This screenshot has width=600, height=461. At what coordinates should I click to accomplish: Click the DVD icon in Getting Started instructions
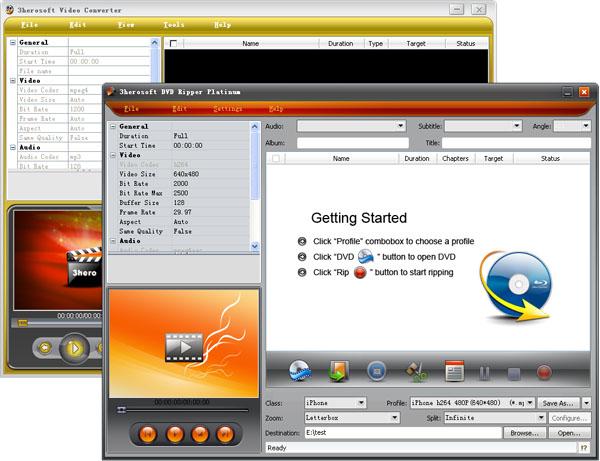[x=365, y=256]
